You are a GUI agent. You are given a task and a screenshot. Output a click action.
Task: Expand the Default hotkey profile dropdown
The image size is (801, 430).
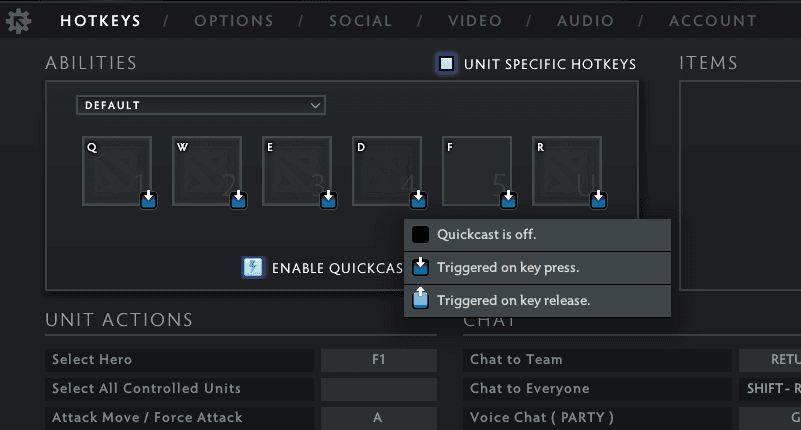click(x=201, y=105)
